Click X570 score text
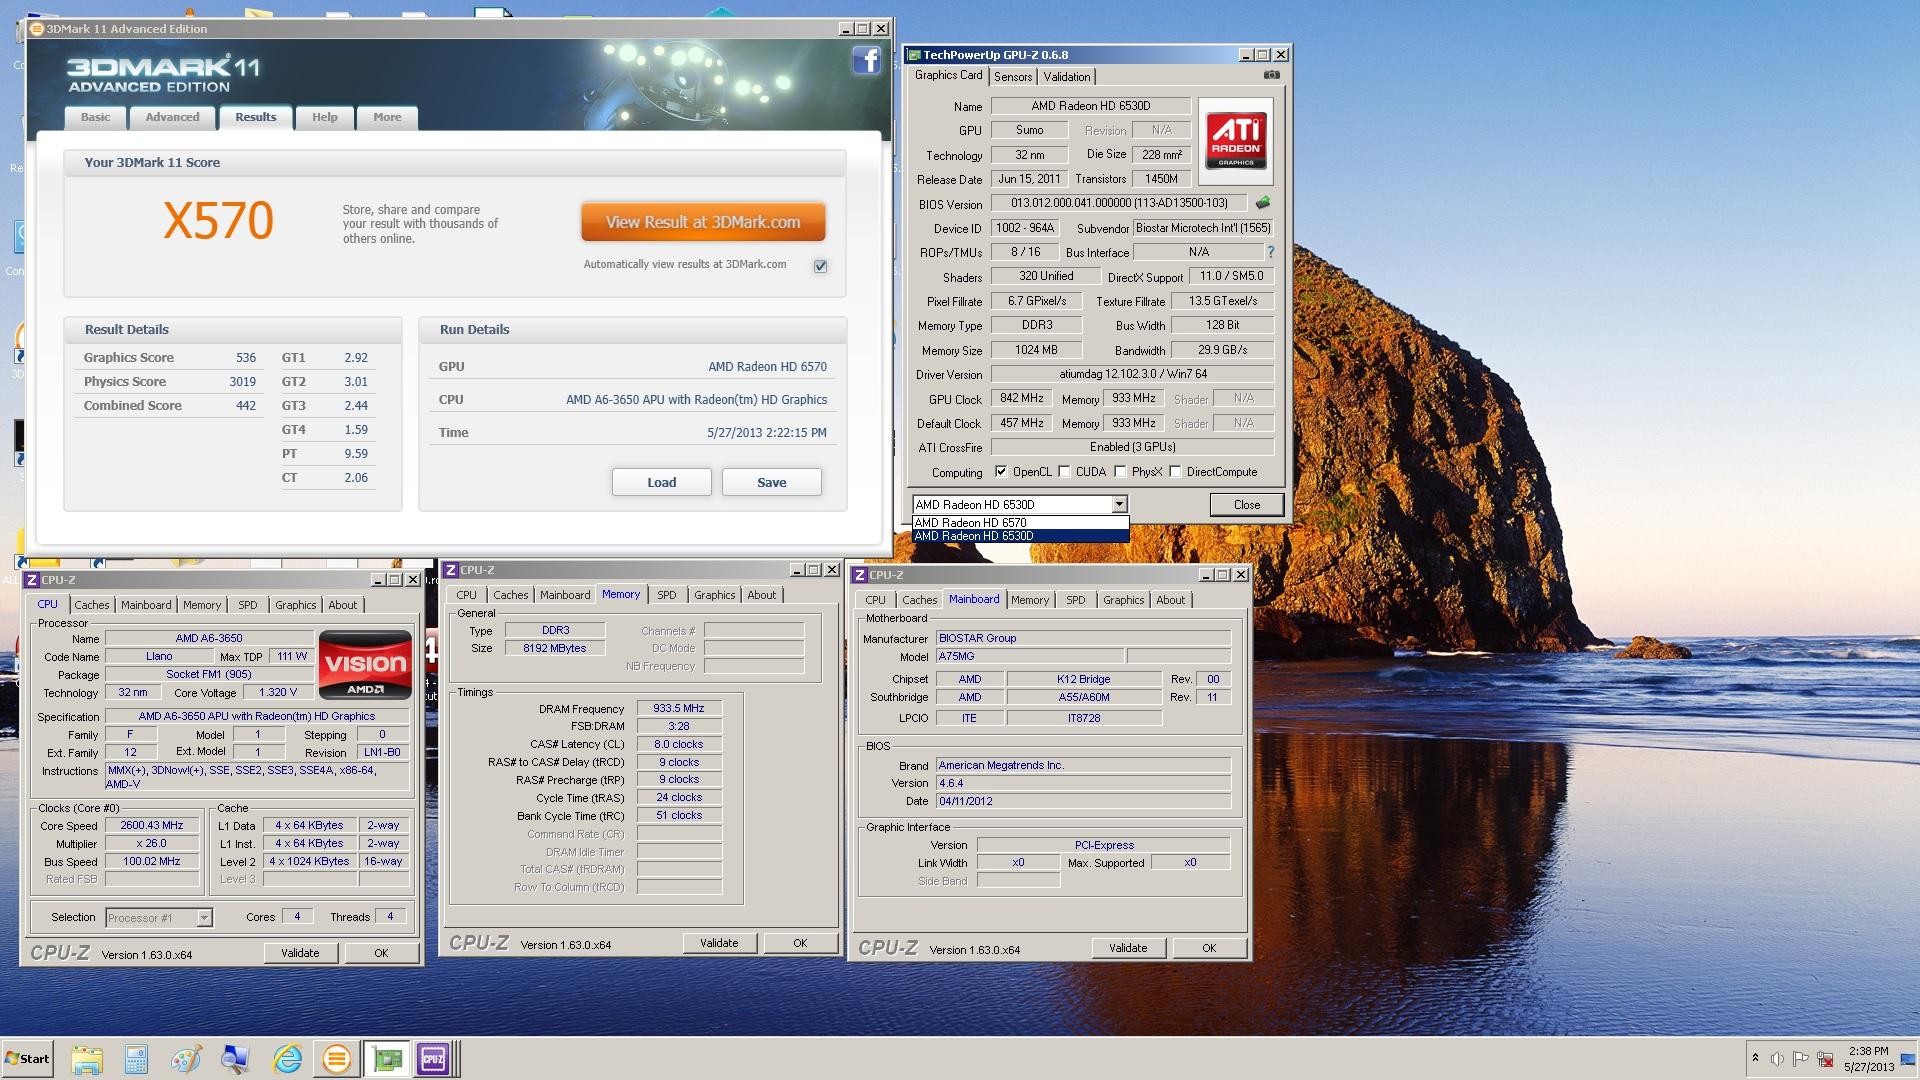1920x1080 pixels. tap(218, 220)
